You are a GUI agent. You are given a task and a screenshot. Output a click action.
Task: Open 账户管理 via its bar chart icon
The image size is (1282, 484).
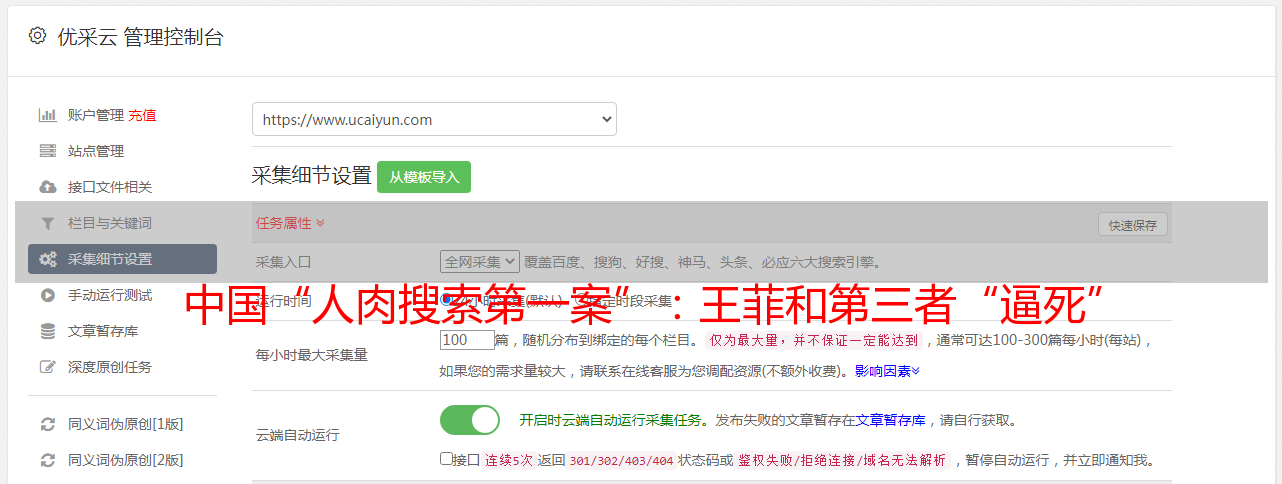coord(47,115)
